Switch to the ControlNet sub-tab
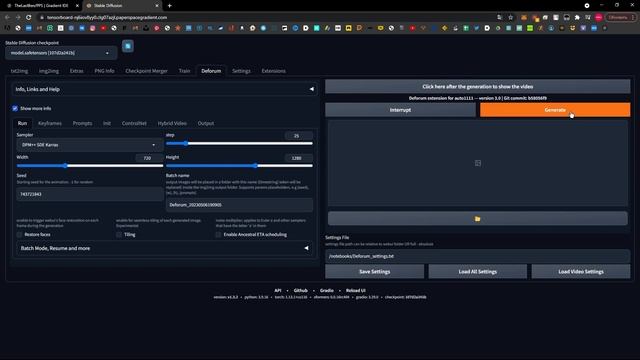The height and width of the screenshot is (360, 640). (x=134, y=123)
